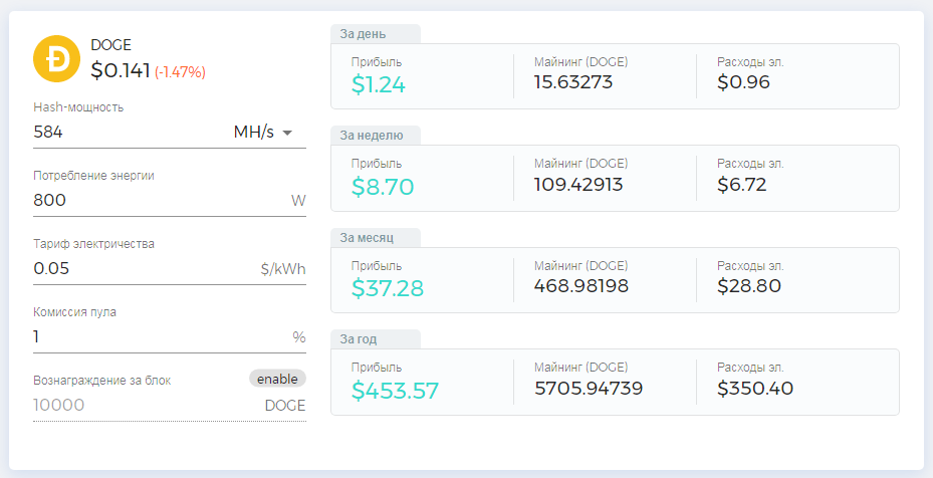This screenshot has width=933, height=478.
Task: Click the yearly electricity cost $350.40
Action: coord(755,388)
